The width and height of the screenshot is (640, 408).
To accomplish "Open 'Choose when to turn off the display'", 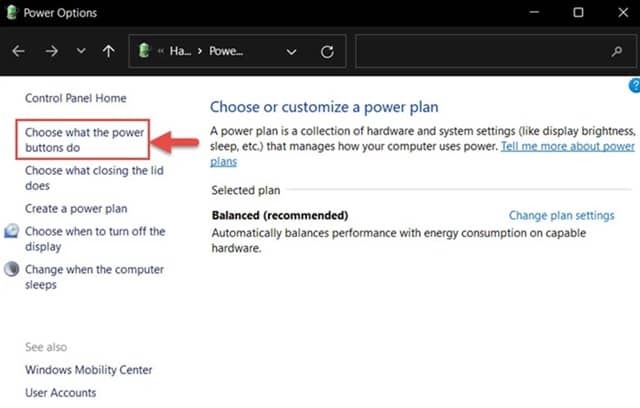I will [81, 238].
